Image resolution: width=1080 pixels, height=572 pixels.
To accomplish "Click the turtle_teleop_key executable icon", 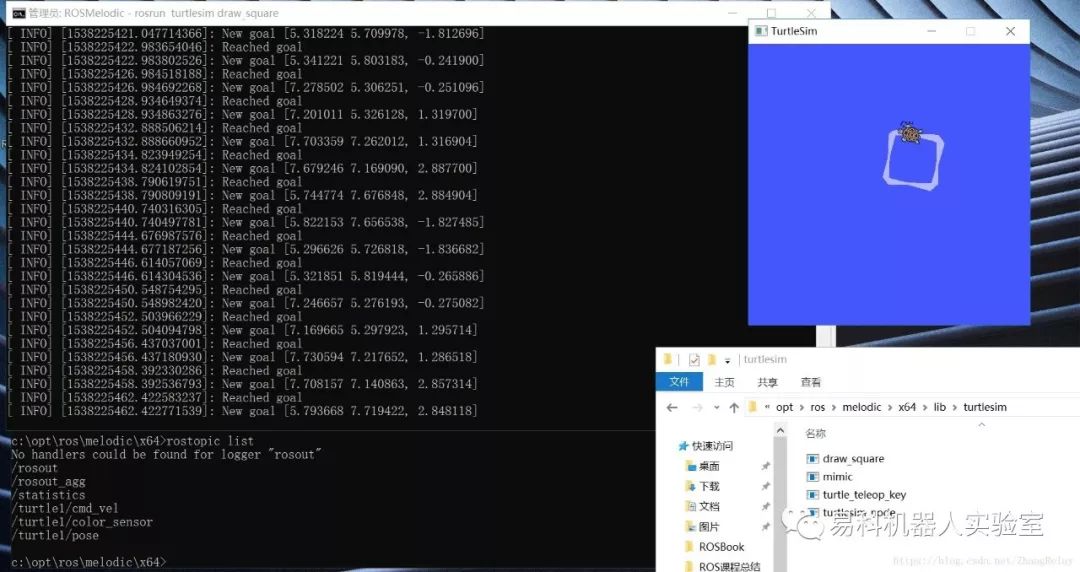I will pos(813,495).
